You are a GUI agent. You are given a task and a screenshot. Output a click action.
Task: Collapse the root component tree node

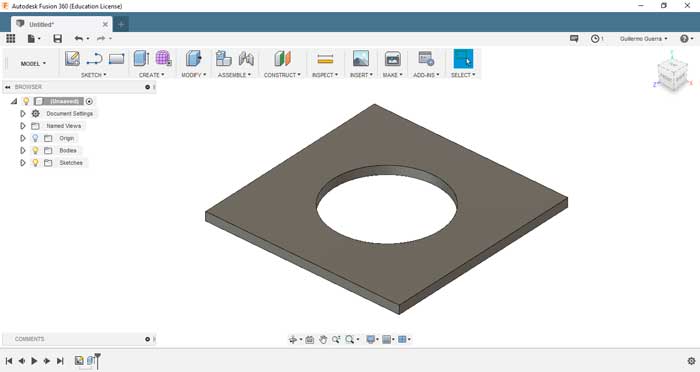14,101
